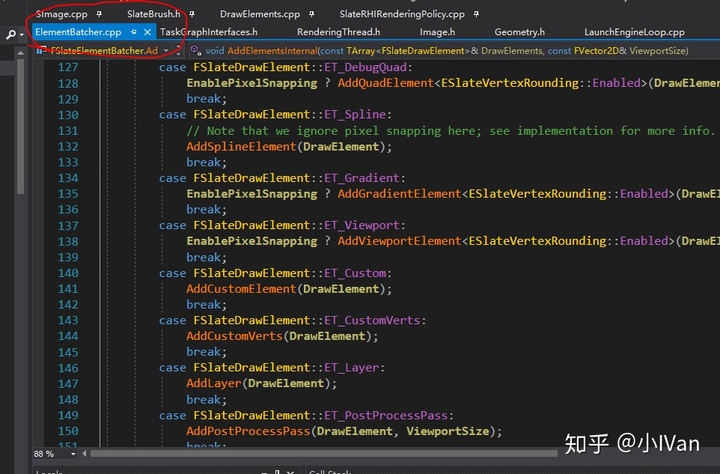Click EnablePixelSnapping on line 128
The height and width of the screenshot is (474, 720).
(x=252, y=83)
